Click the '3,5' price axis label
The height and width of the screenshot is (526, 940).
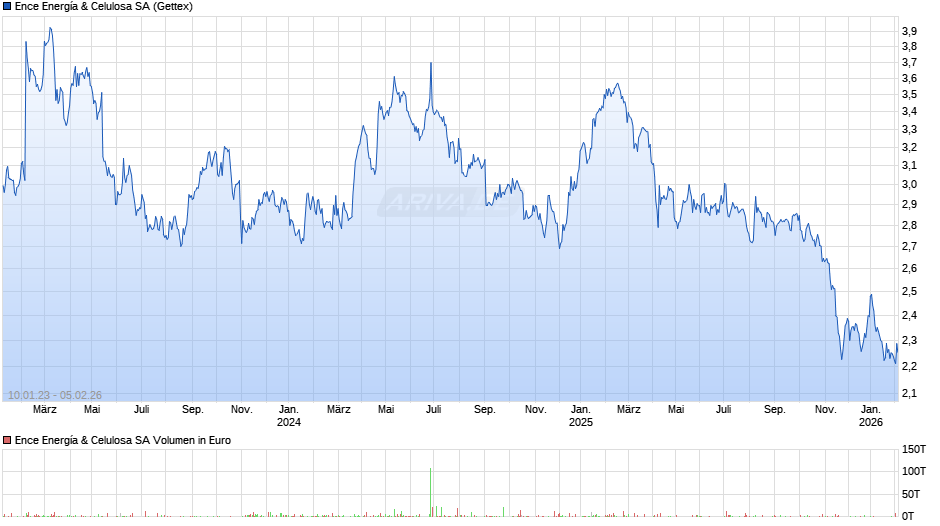tap(909, 95)
